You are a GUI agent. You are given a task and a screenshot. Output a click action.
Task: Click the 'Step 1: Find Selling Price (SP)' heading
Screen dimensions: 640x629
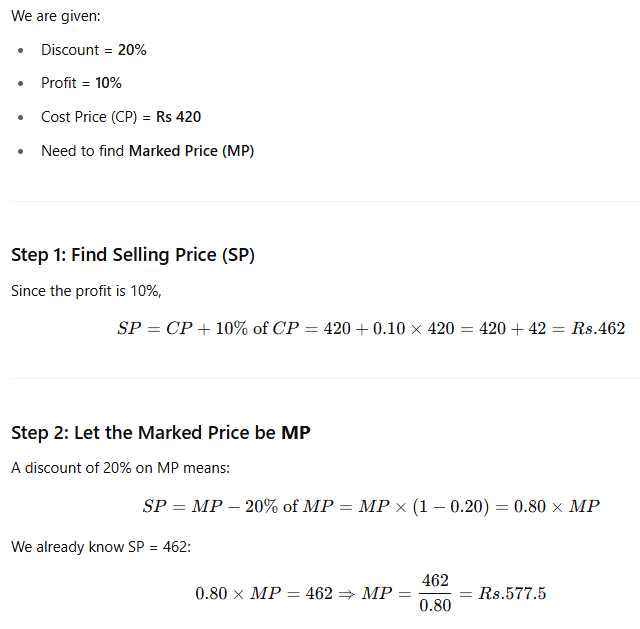(x=133, y=255)
